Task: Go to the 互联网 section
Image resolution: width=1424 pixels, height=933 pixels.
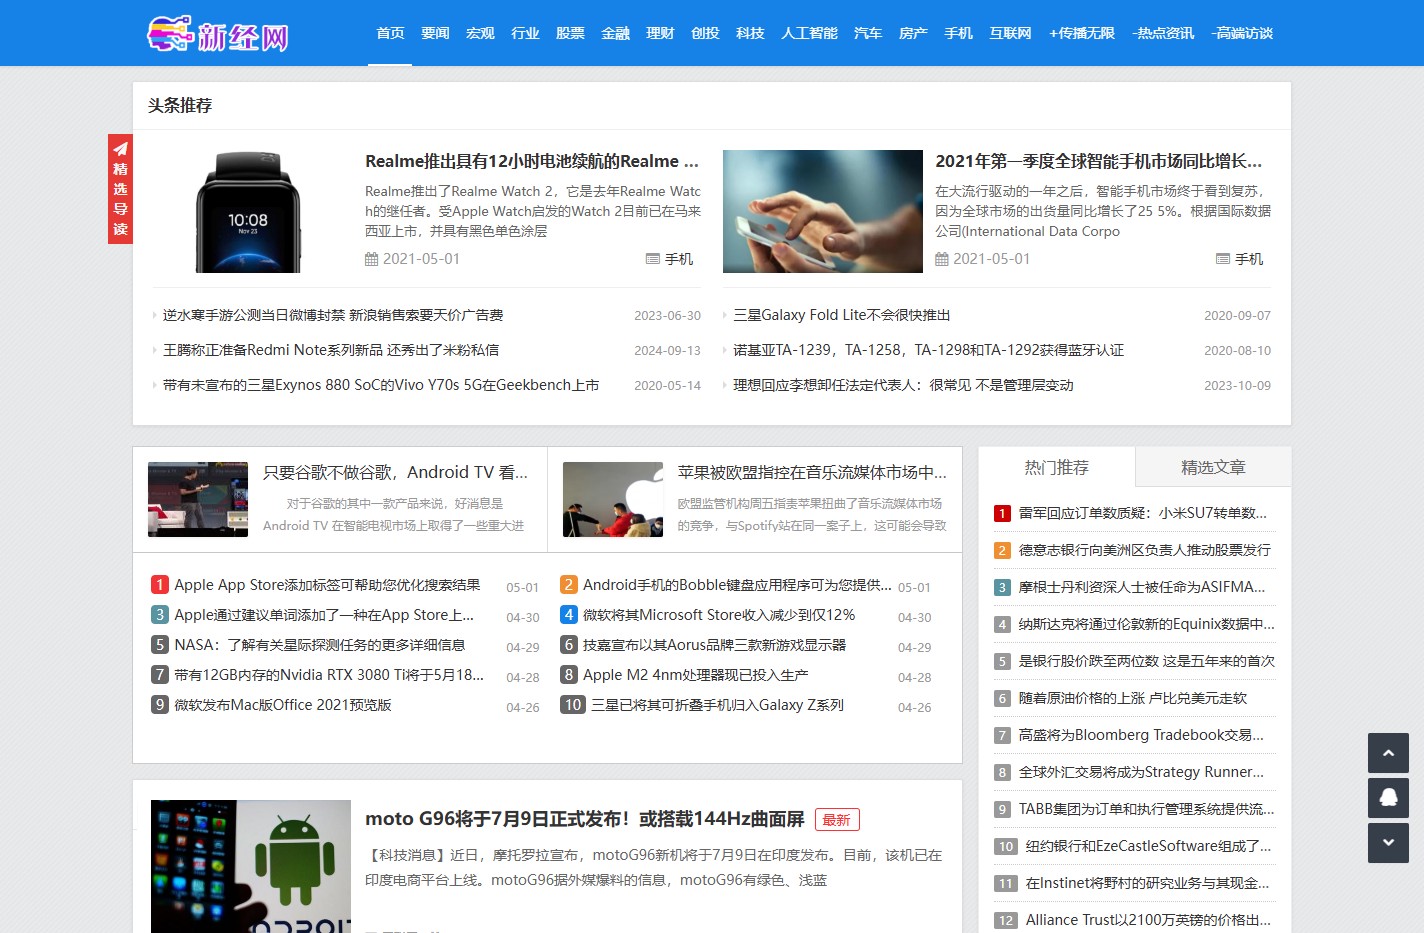Action: point(1010,33)
